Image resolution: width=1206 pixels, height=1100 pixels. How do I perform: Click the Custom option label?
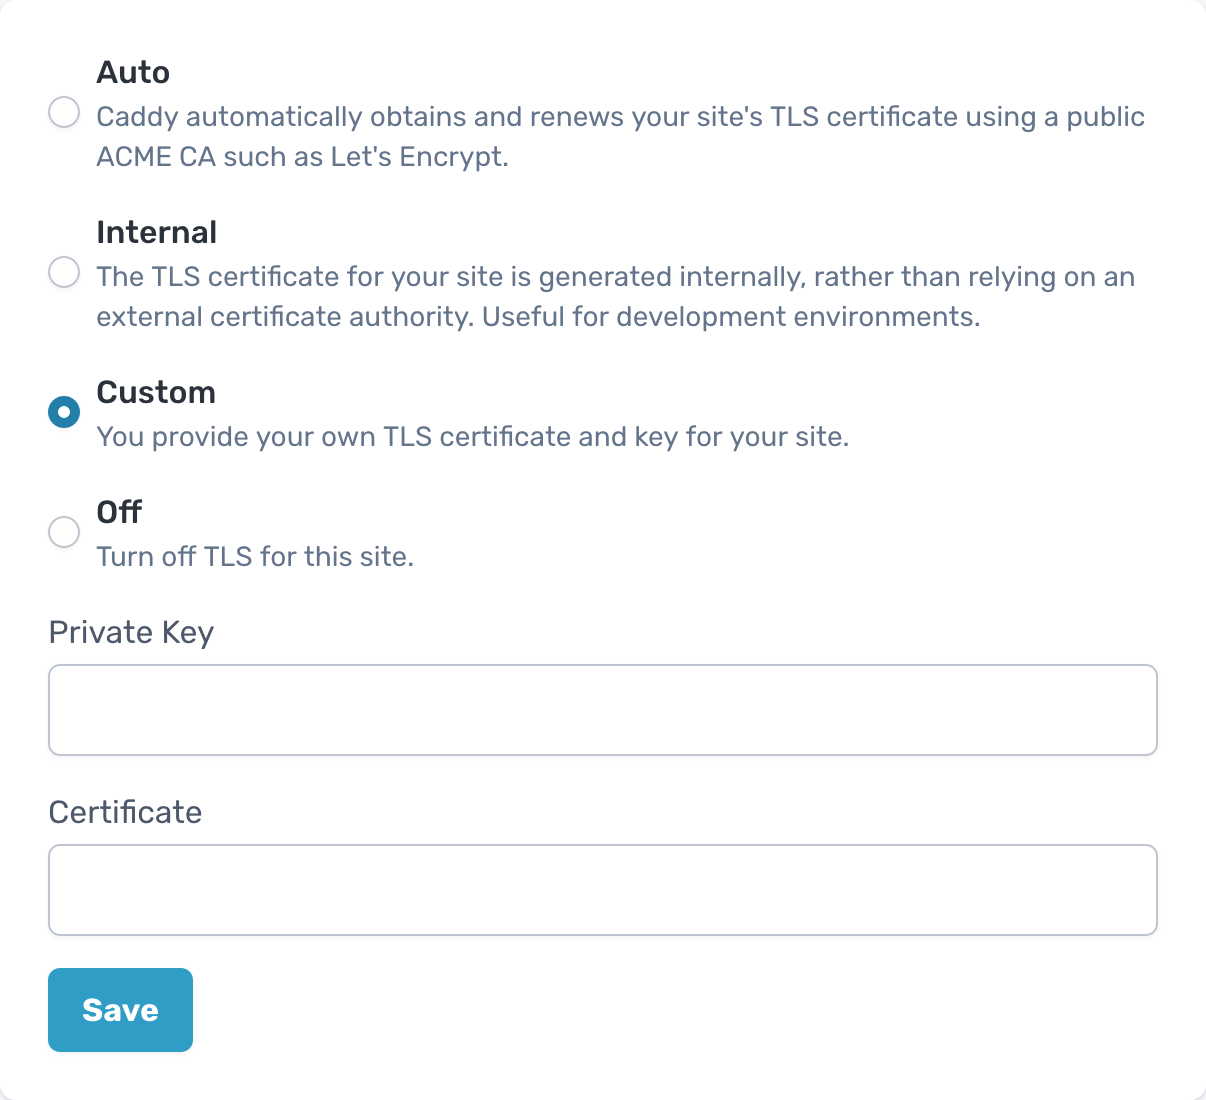pos(156,392)
